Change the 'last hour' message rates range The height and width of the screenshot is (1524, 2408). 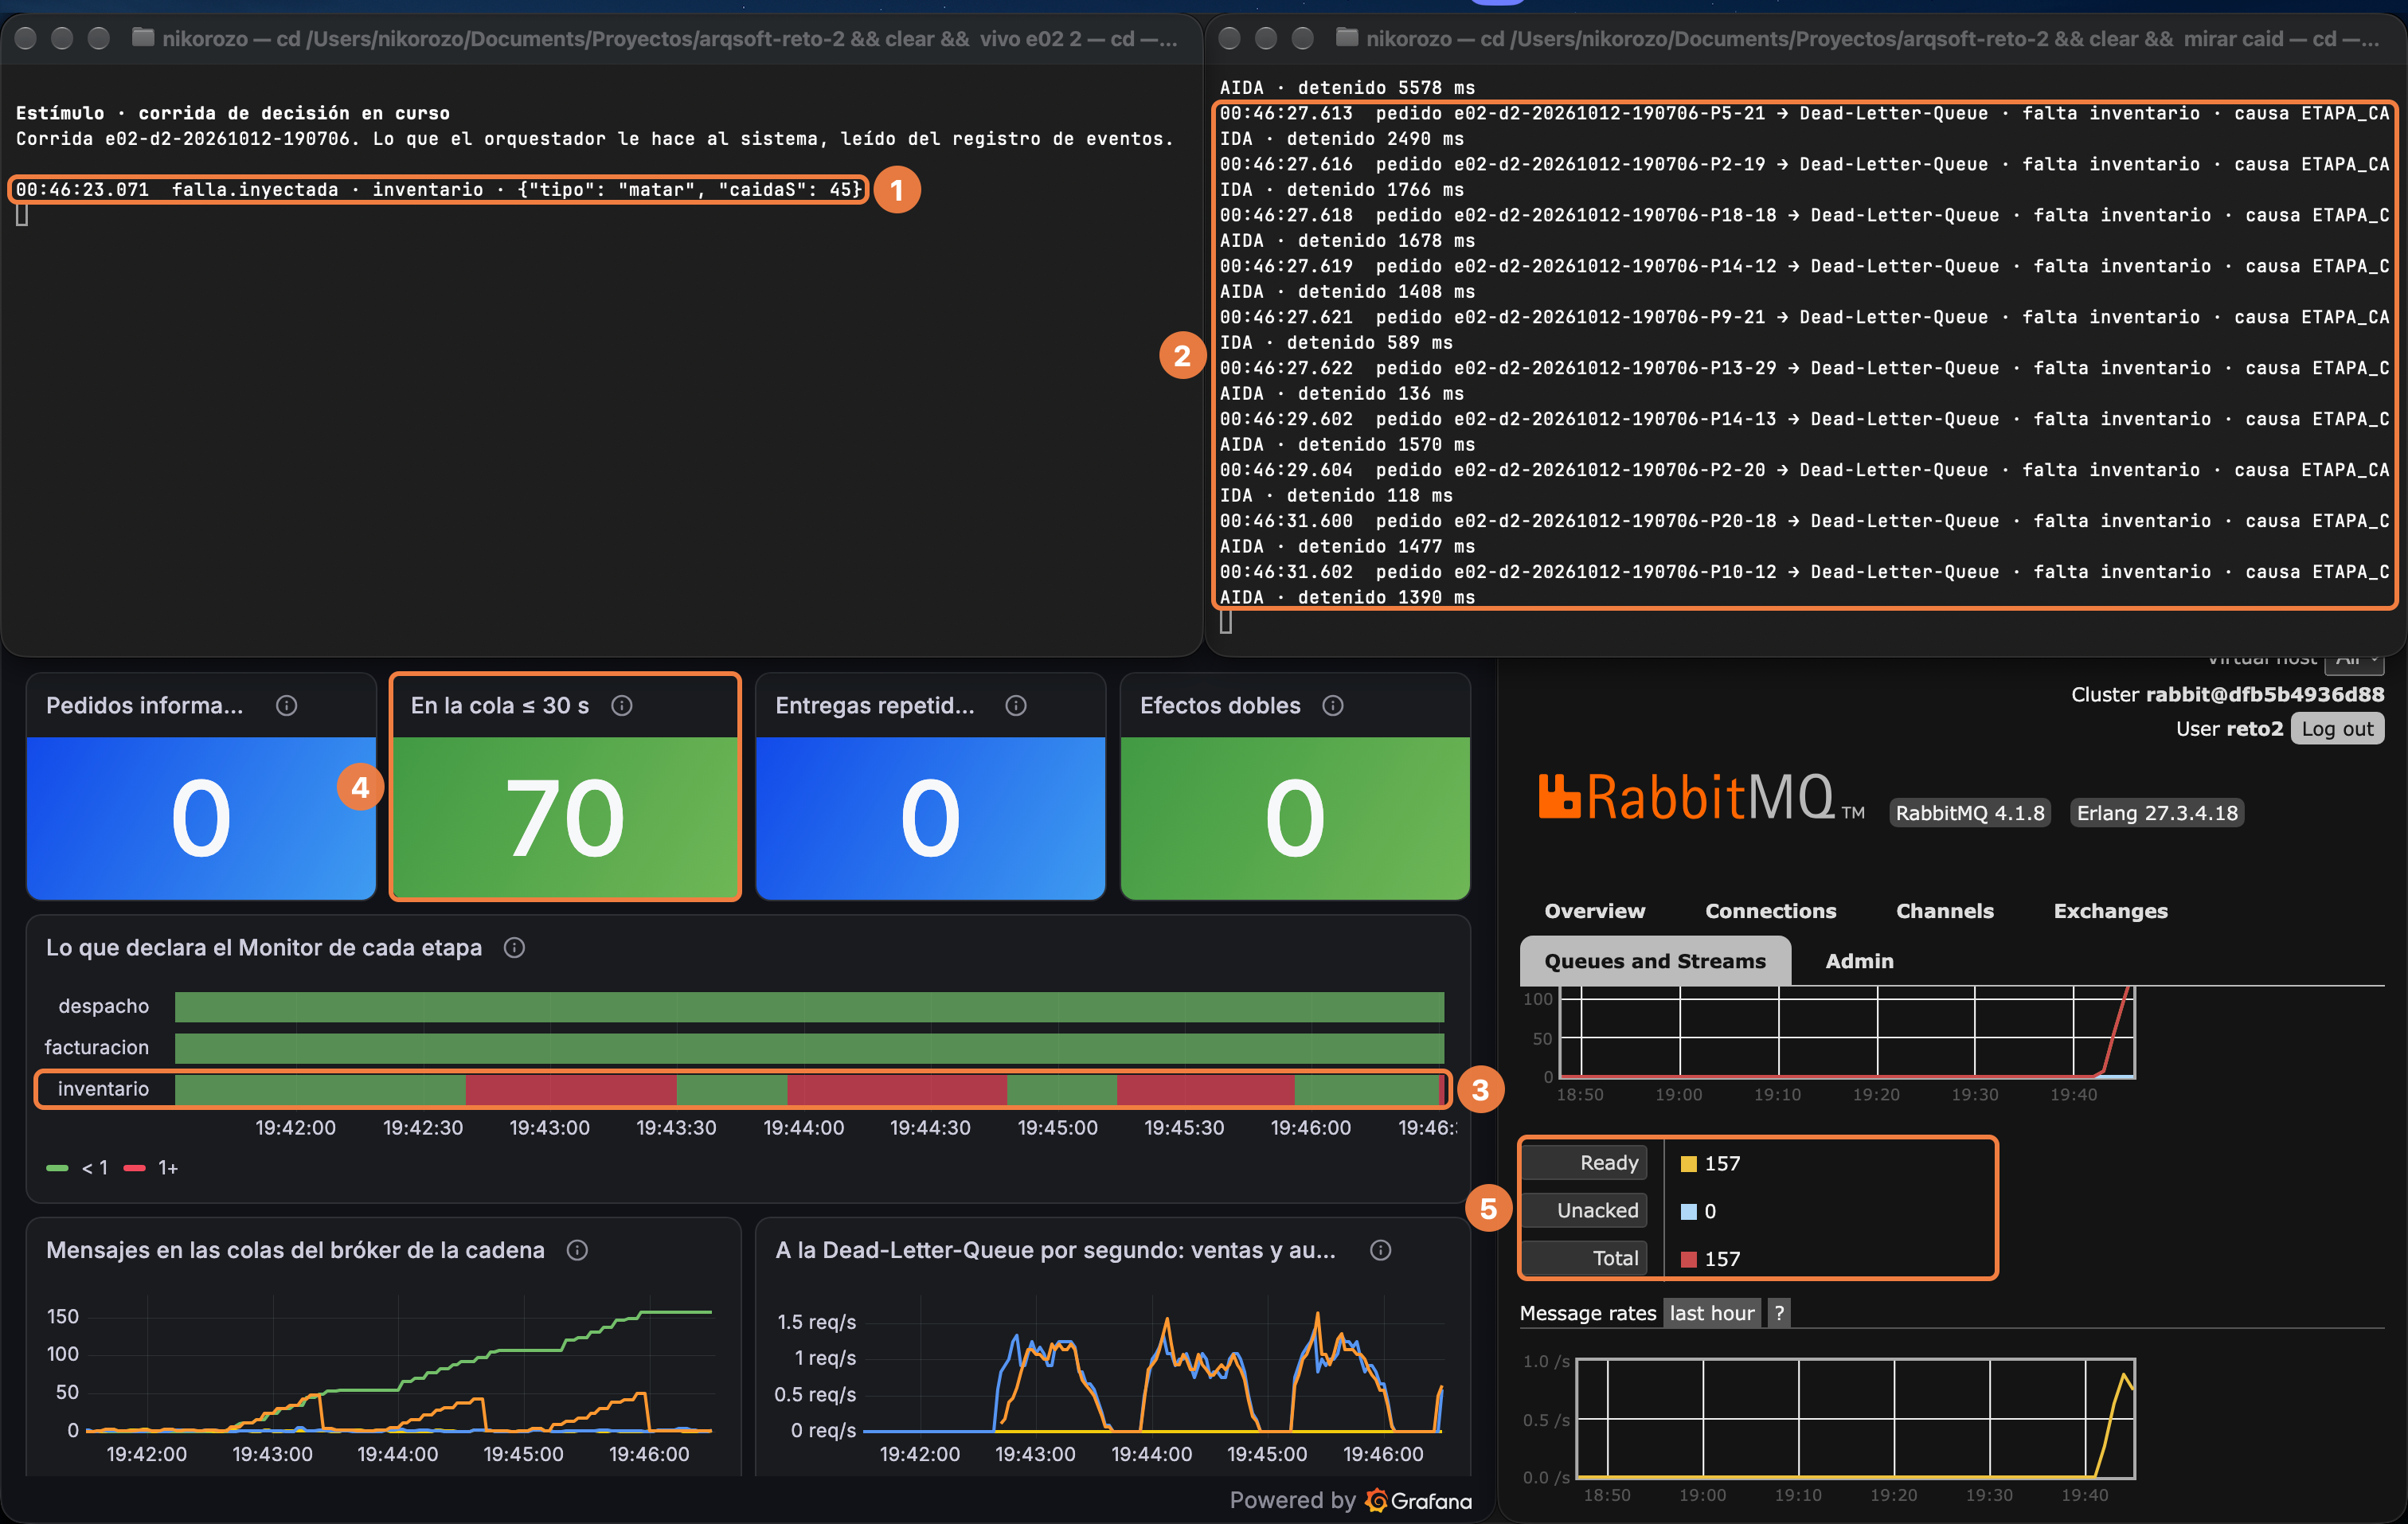click(x=1711, y=1313)
